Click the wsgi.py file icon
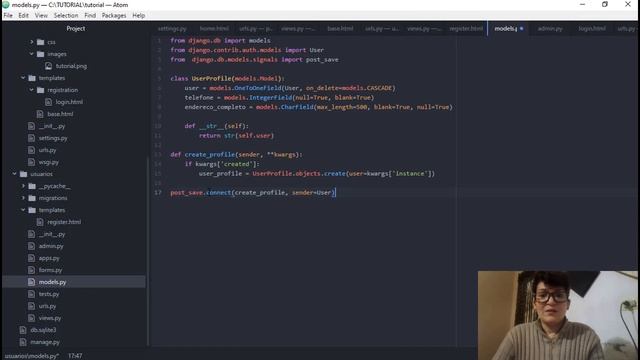Viewport: 640px width, 360px height. point(31,162)
